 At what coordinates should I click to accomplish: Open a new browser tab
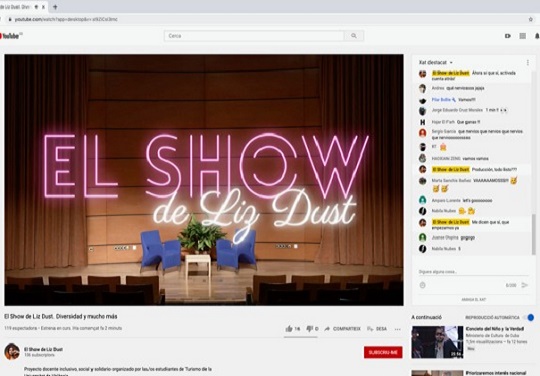(55, 7)
